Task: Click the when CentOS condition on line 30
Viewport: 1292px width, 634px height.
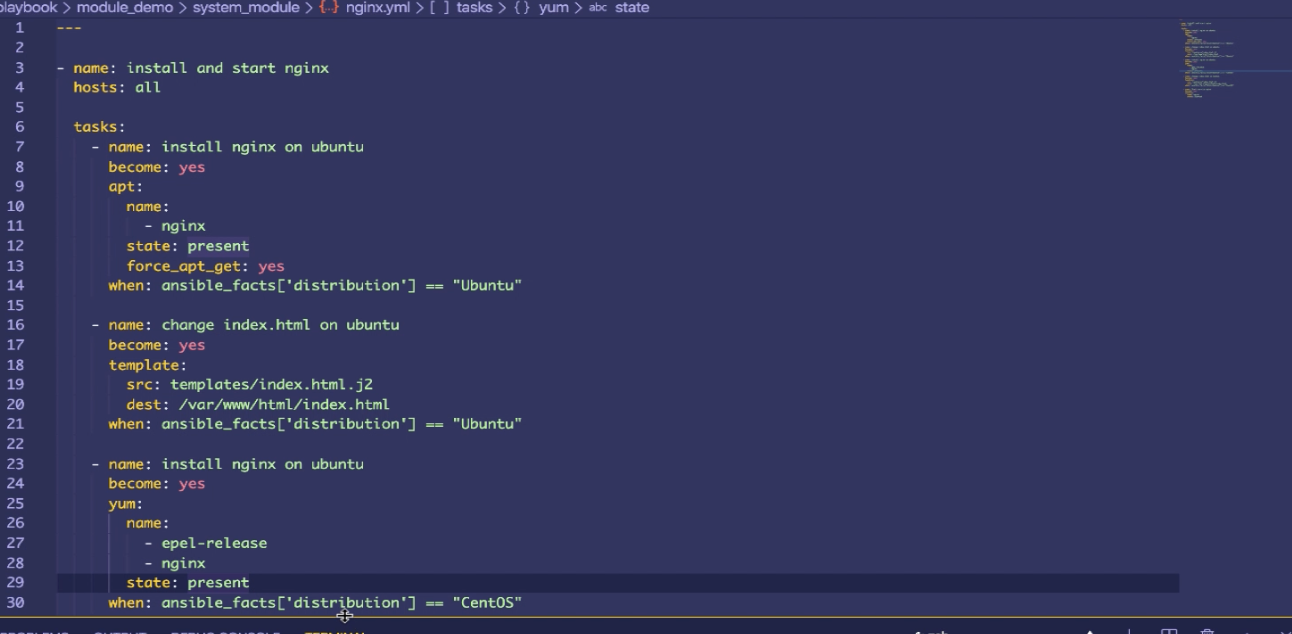Action: [x=315, y=603]
